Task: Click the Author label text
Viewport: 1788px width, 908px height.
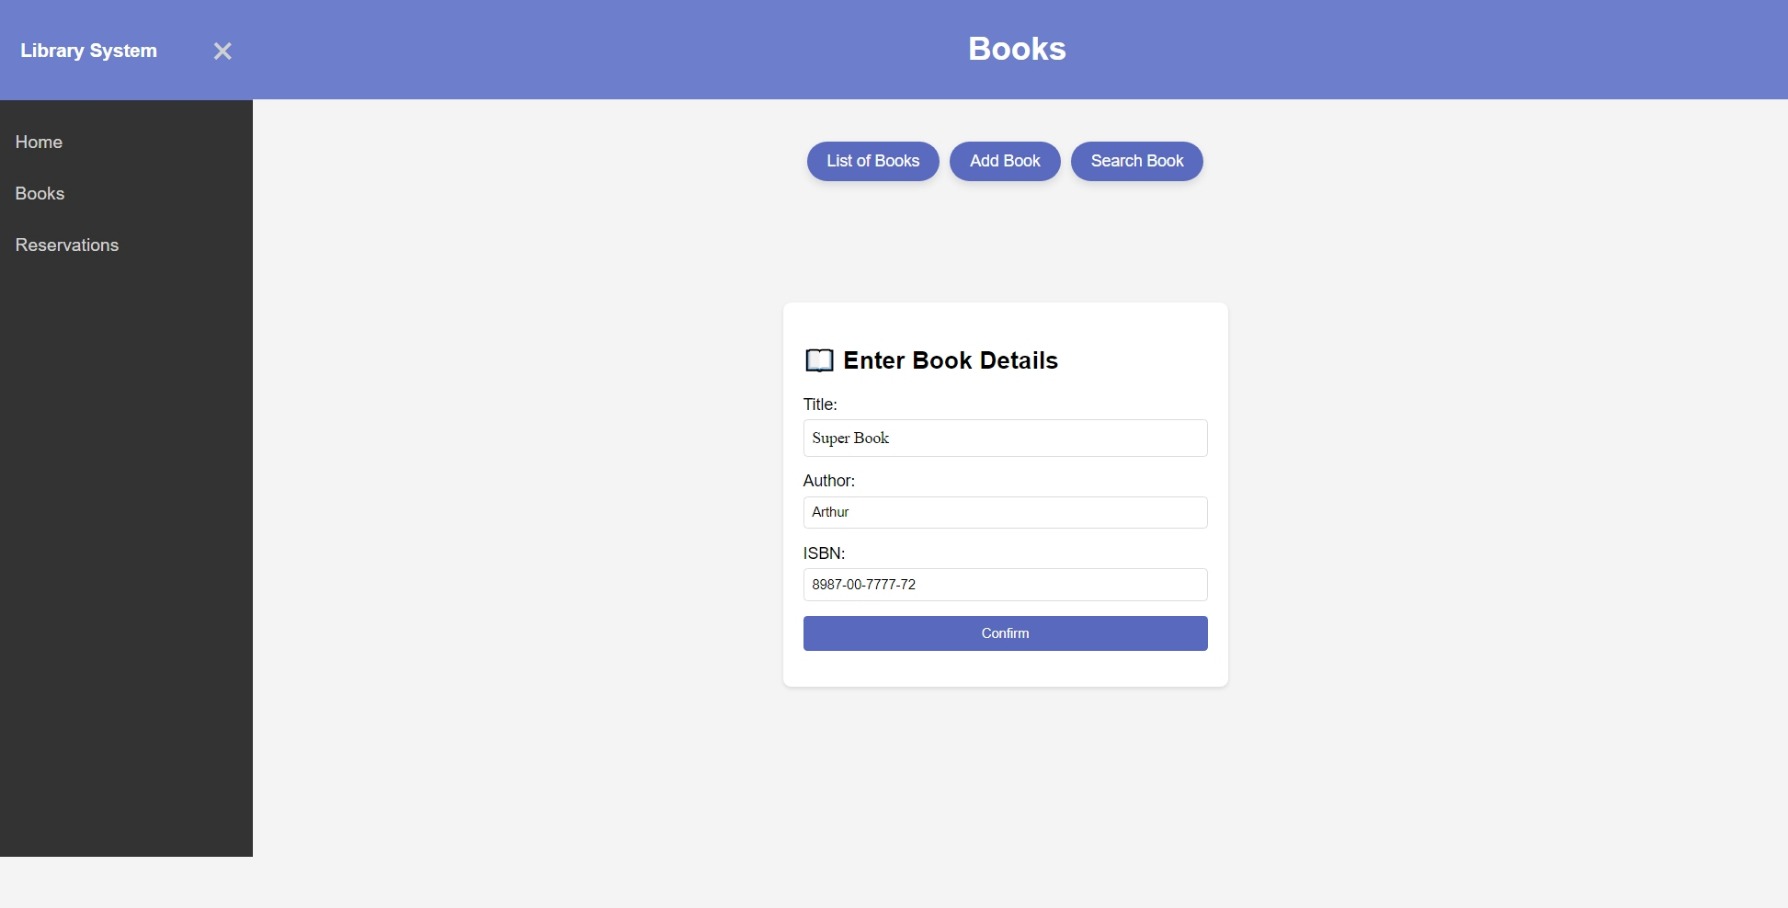Action: [x=829, y=480]
